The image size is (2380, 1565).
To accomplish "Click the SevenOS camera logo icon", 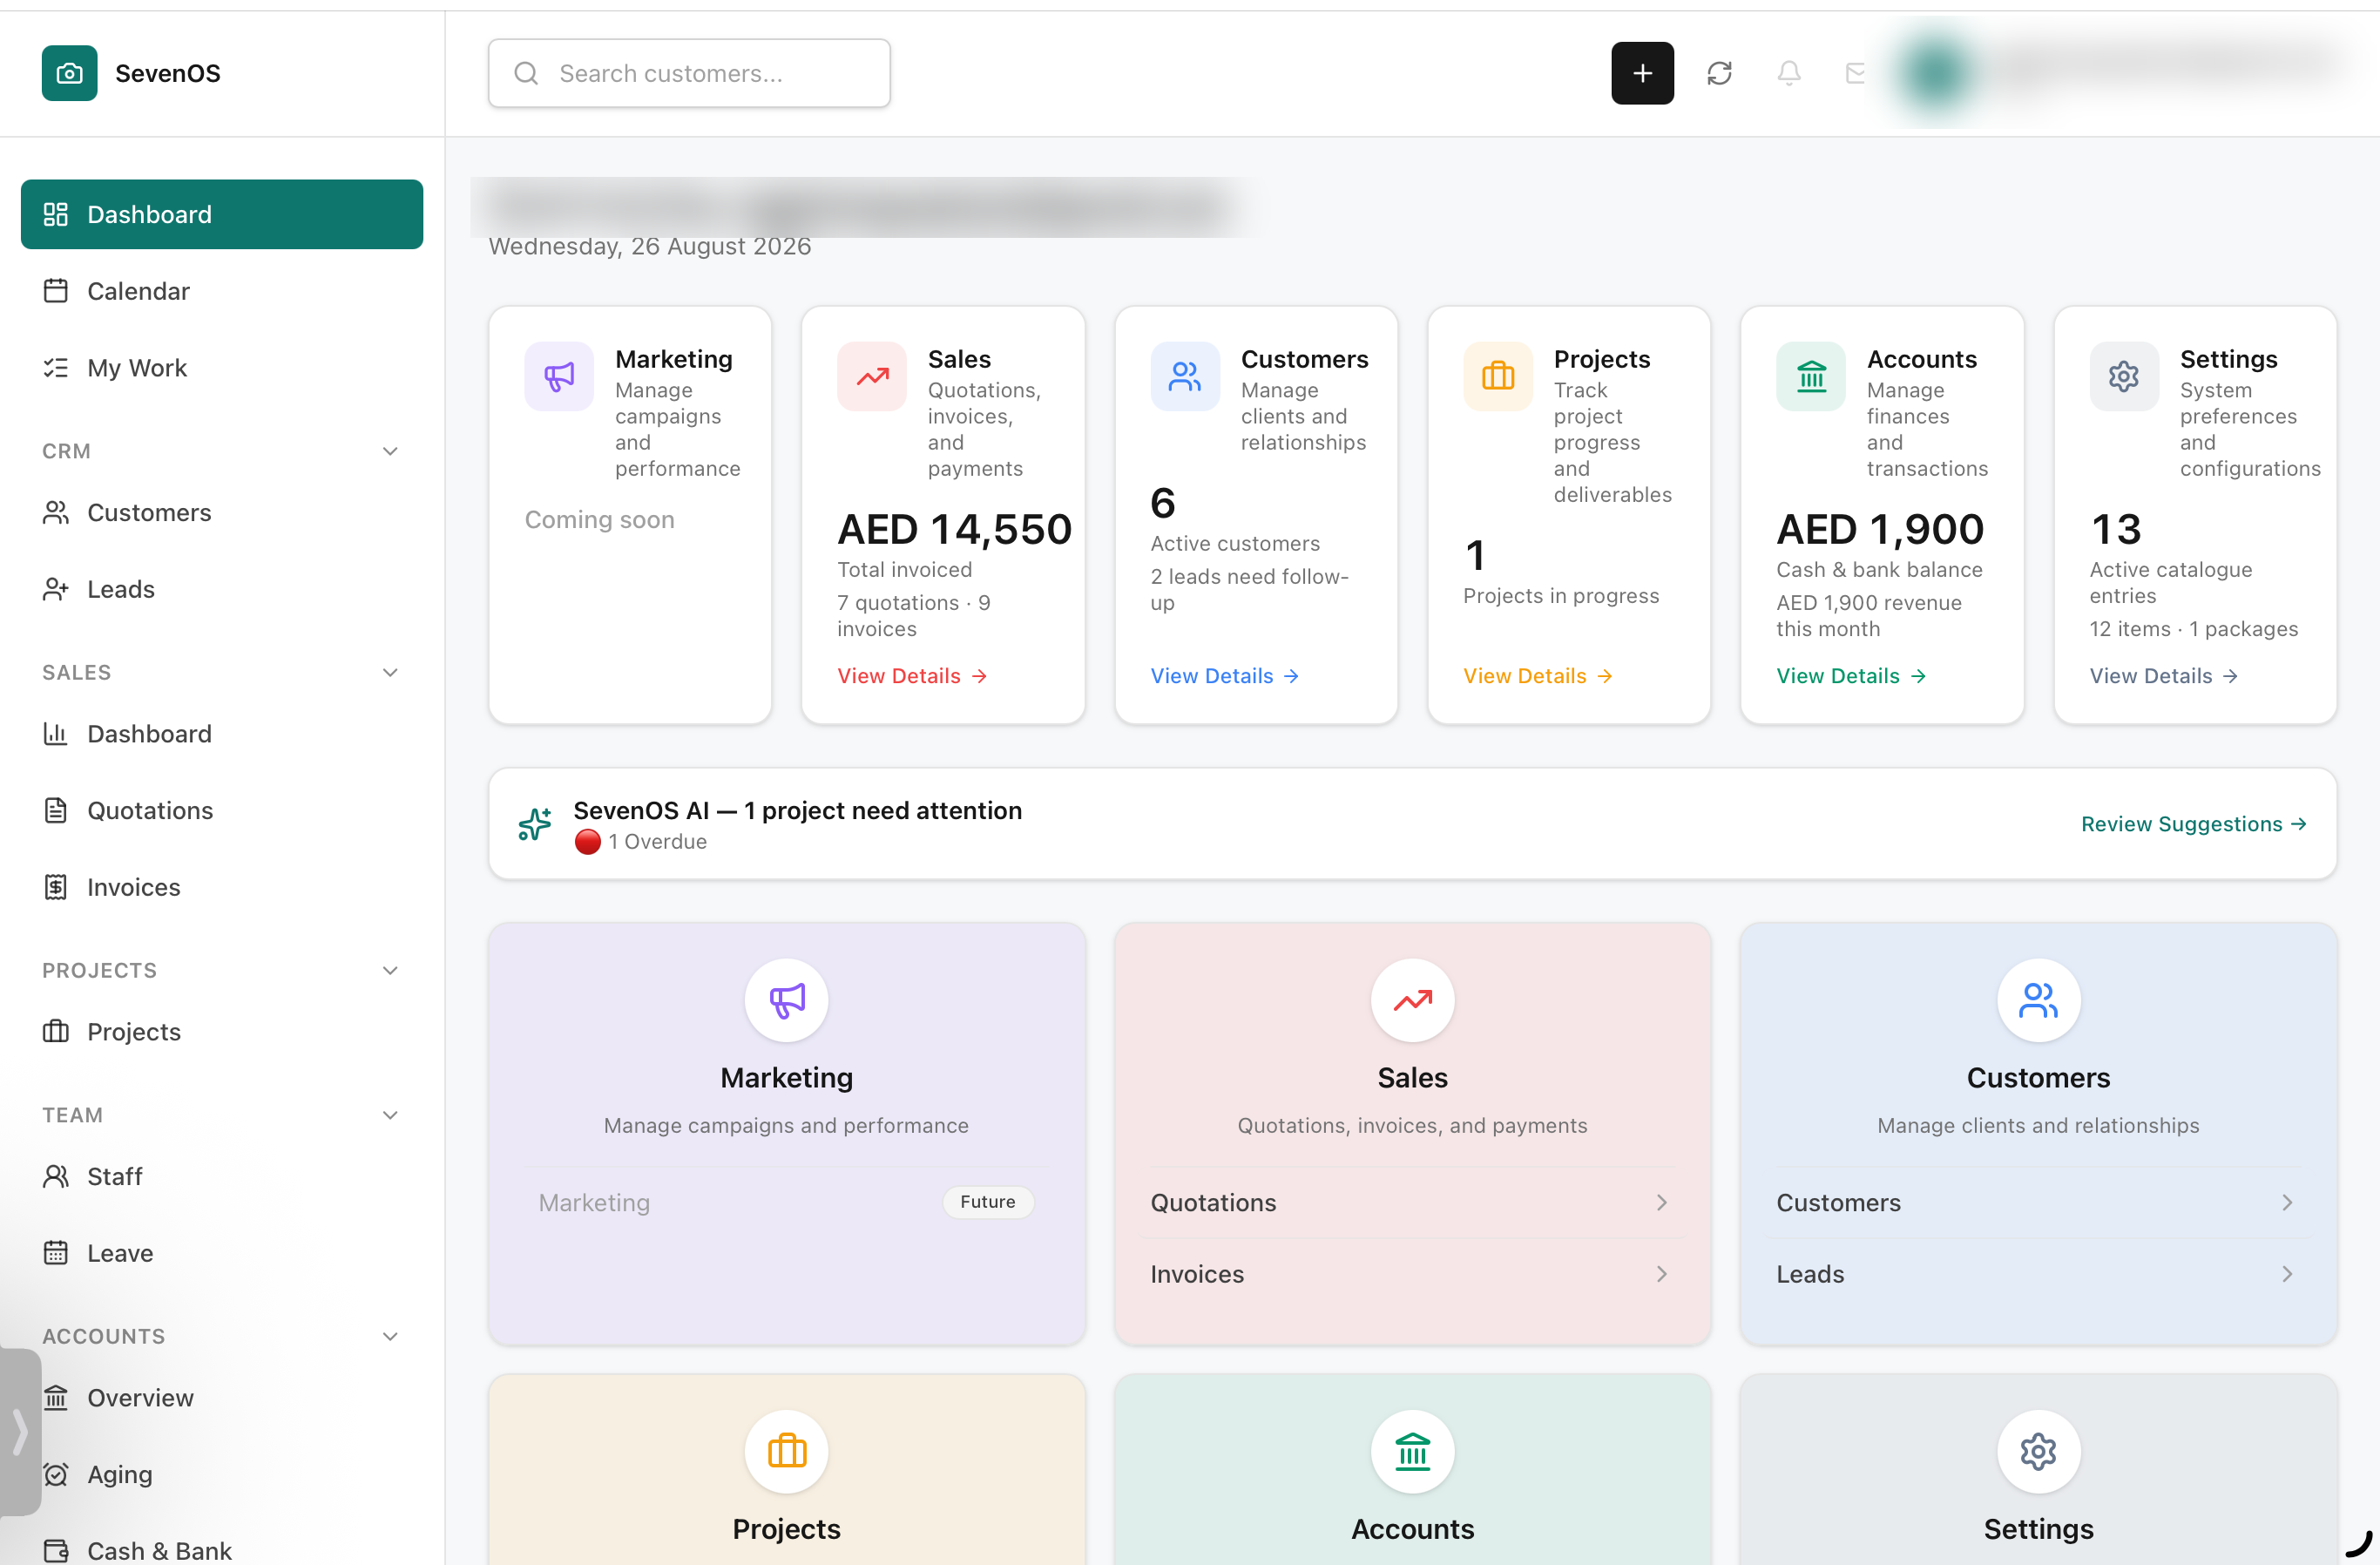I will (69, 73).
